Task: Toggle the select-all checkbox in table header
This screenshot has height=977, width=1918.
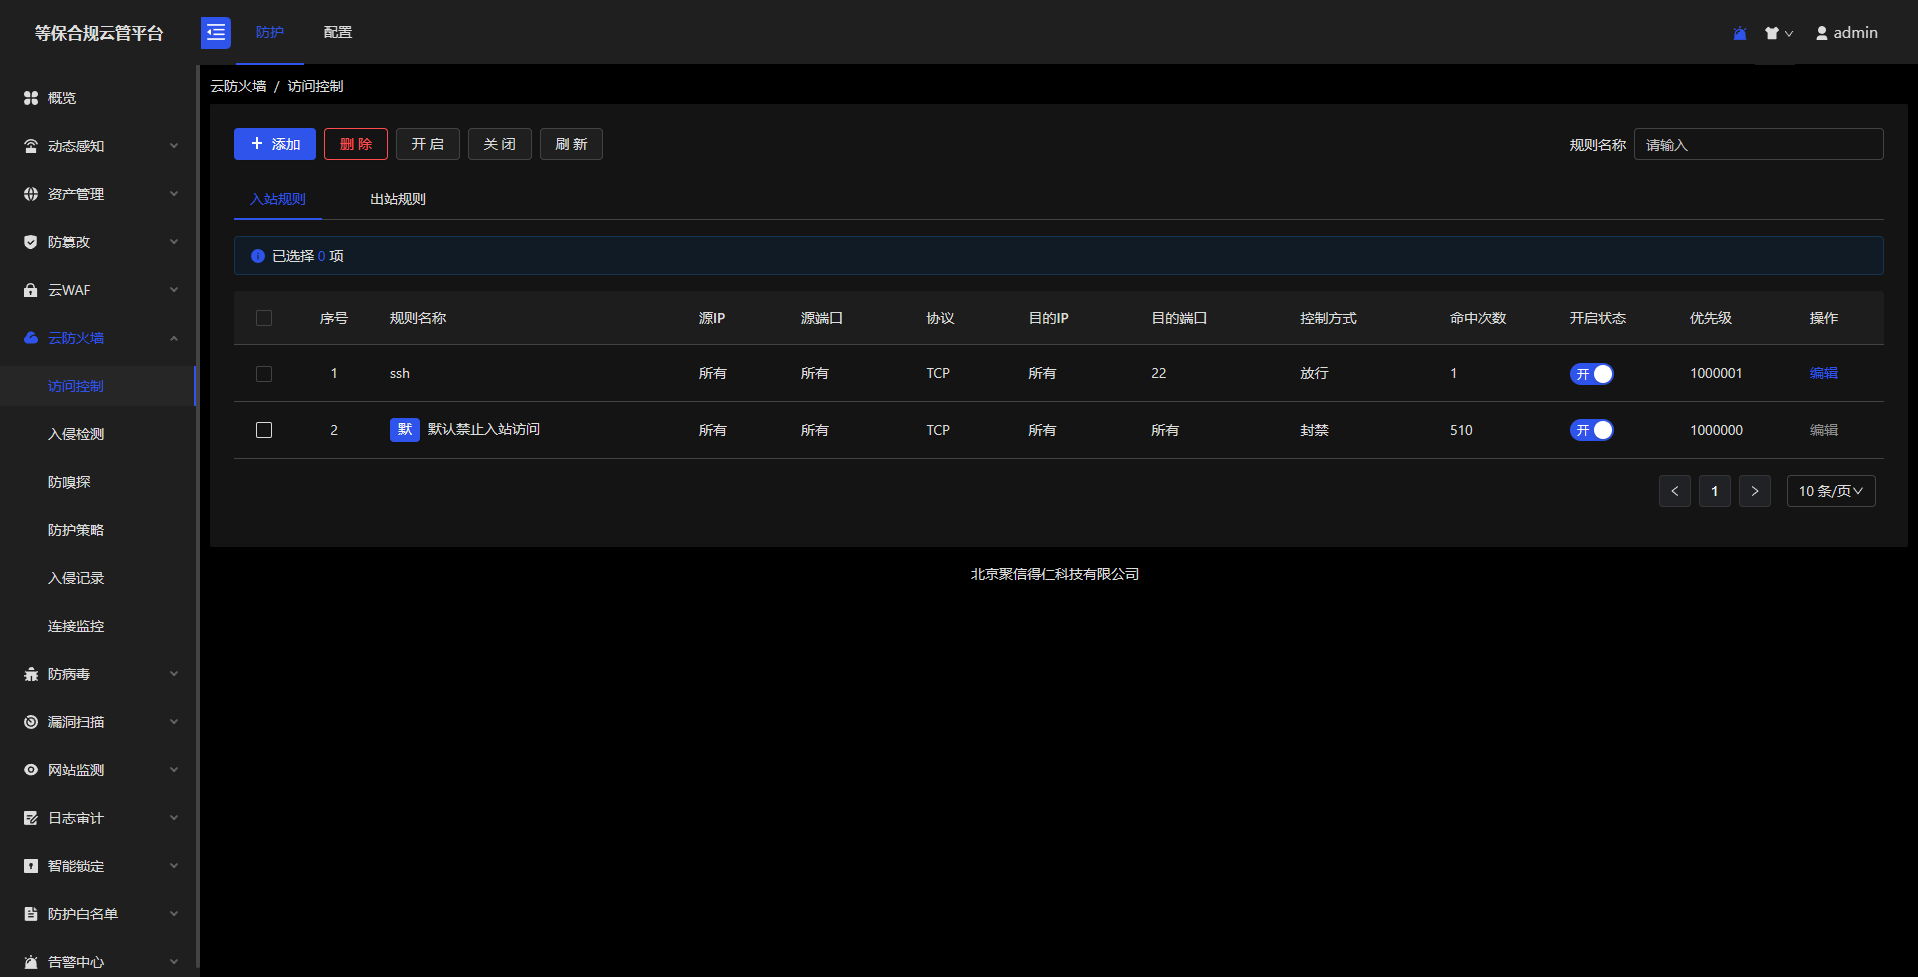Action: click(264, 318)
